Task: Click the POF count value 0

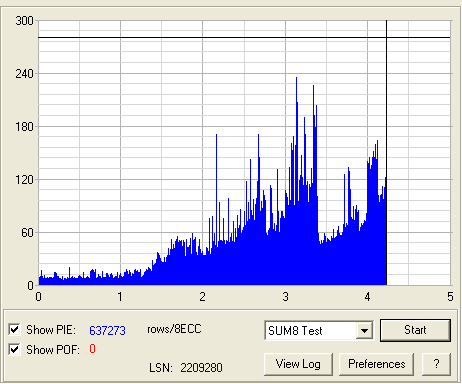Action: (92, 349)
